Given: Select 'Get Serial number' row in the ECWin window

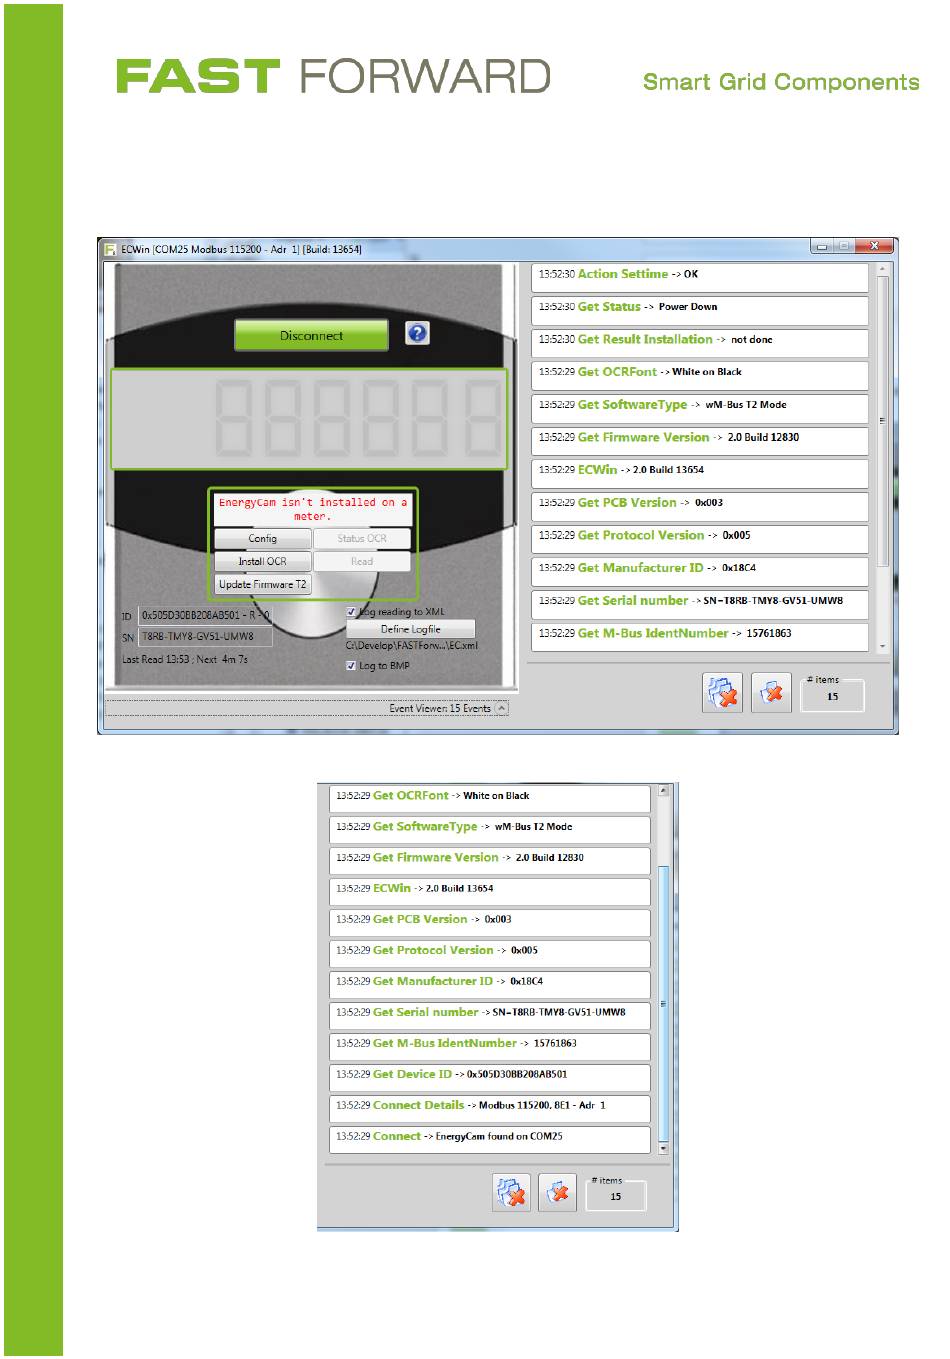Looking at the screenshot, I should click(699, 604).
